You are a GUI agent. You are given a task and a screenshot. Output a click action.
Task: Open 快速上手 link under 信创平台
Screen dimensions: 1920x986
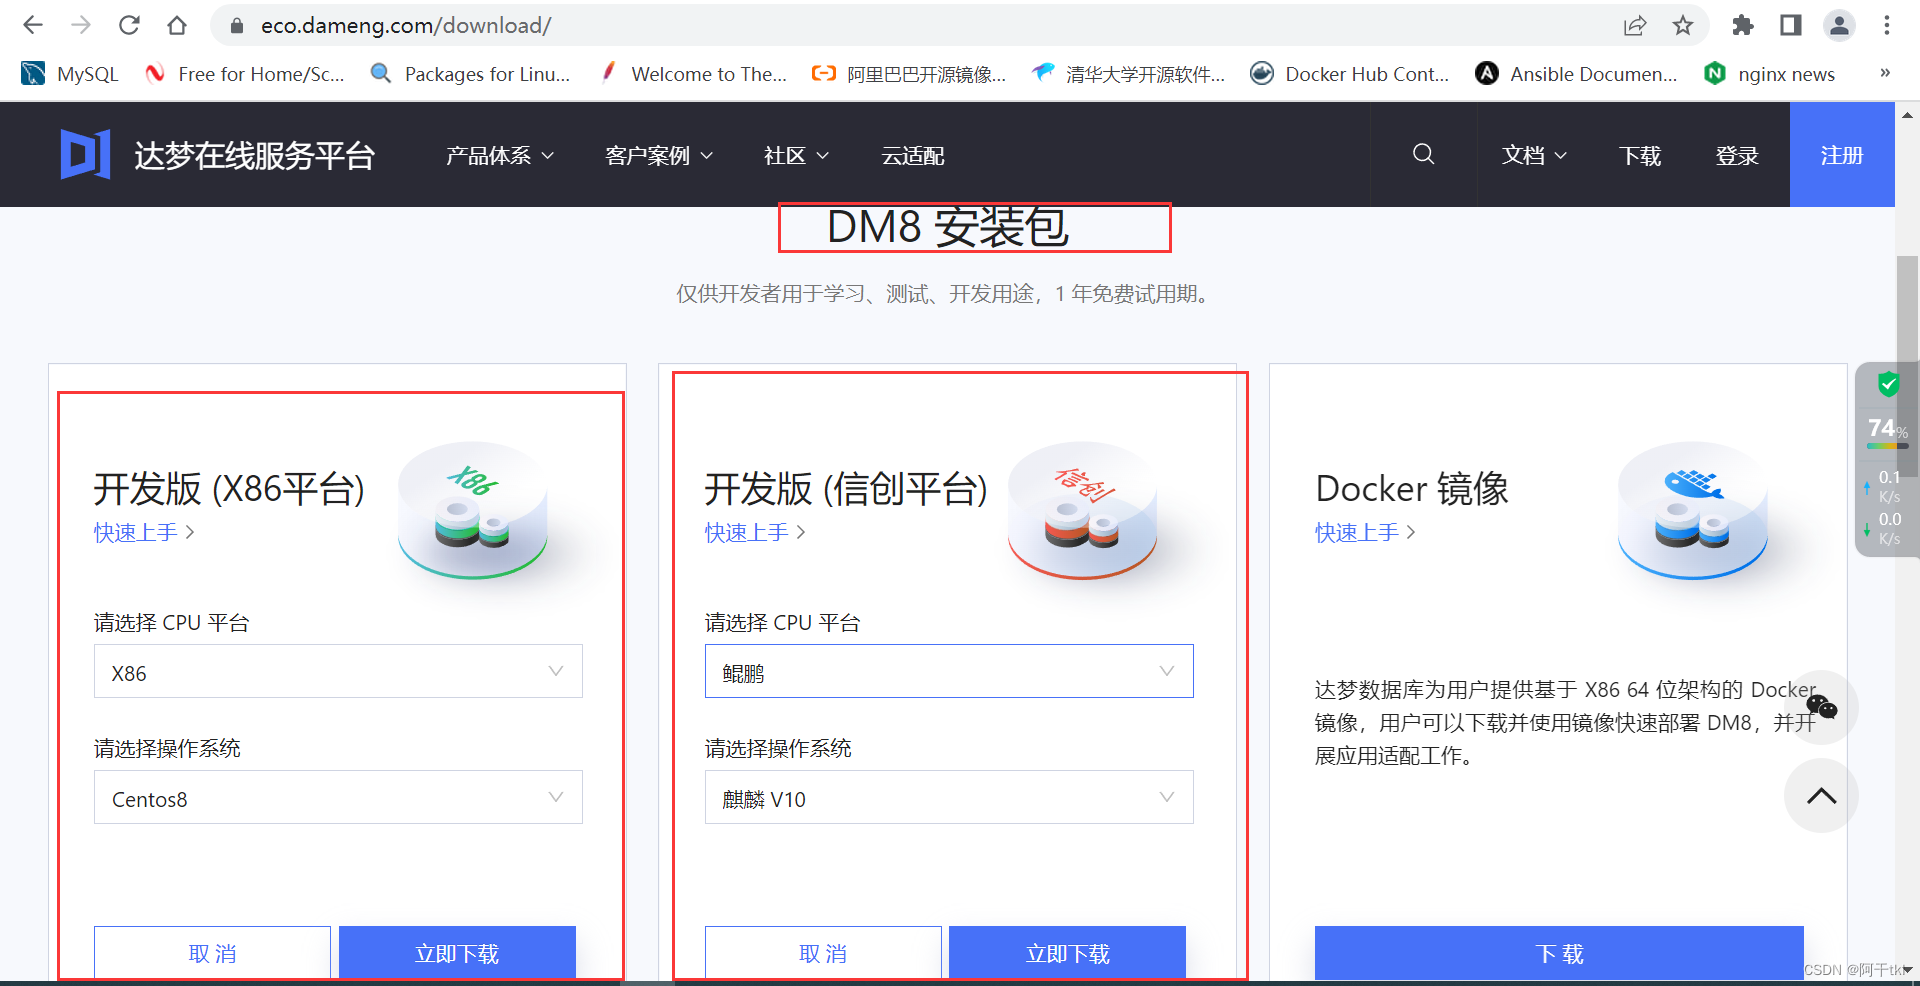[755, 533]
